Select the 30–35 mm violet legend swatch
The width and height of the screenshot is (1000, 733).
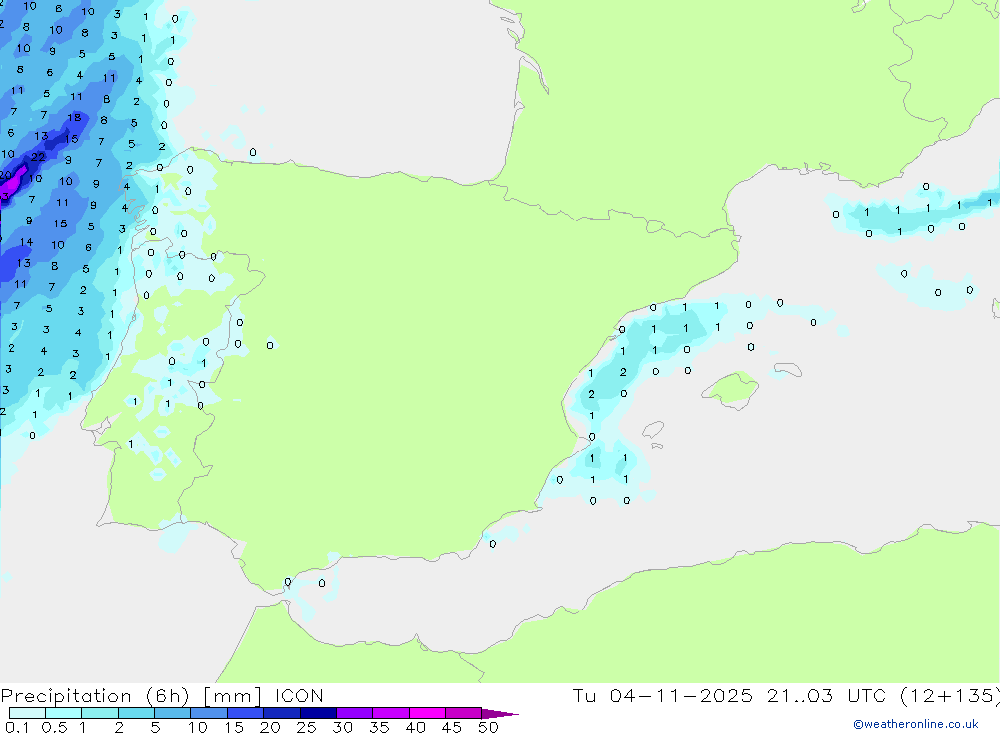pos(355,713)
